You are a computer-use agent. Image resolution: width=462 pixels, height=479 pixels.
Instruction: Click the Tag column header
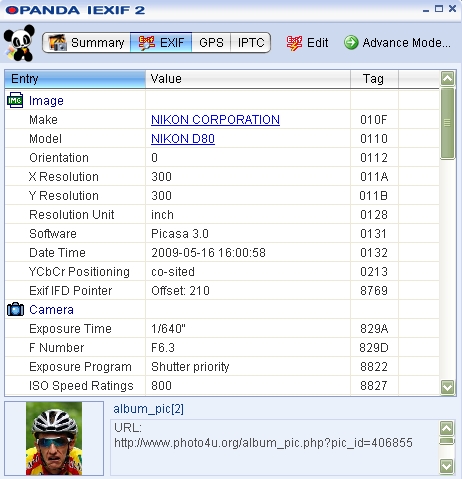point(374,79)
